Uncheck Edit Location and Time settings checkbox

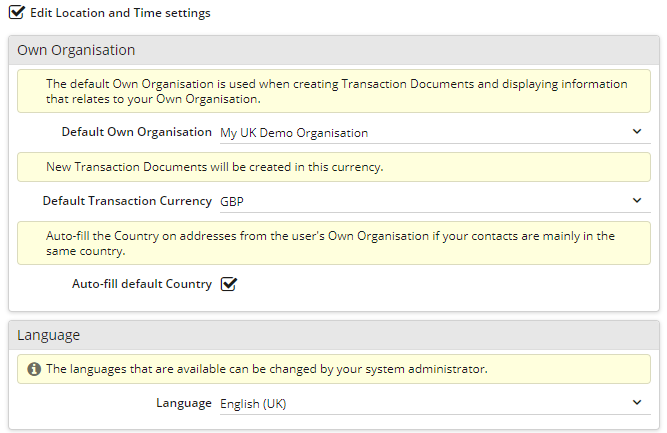pyautogui.click(x=17, y=12)
